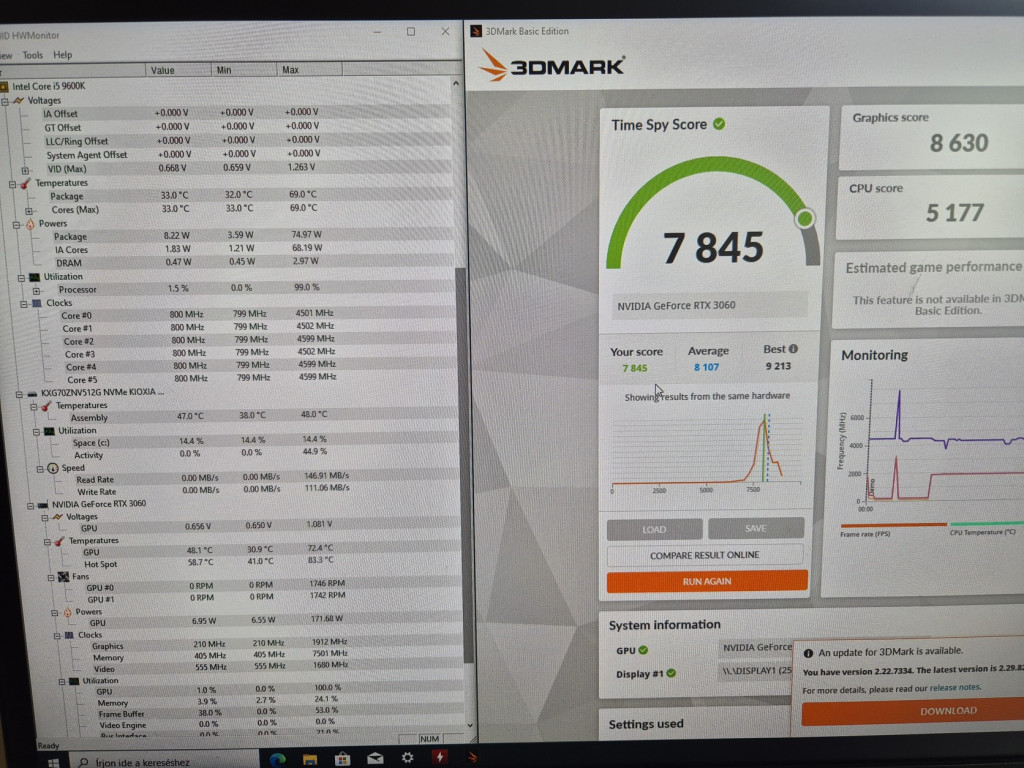Click the gauge icon beside Speed
The height and width of the screenshot is (768, 1024).
tap(53, 468)
